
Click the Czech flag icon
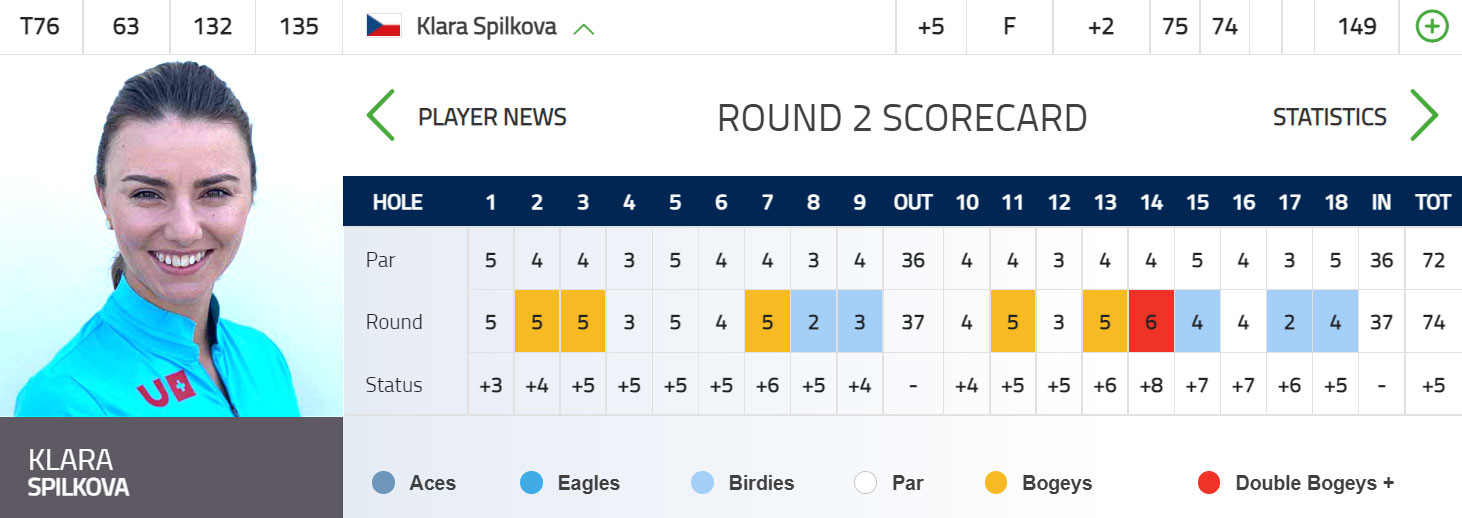tap(383, 27)
